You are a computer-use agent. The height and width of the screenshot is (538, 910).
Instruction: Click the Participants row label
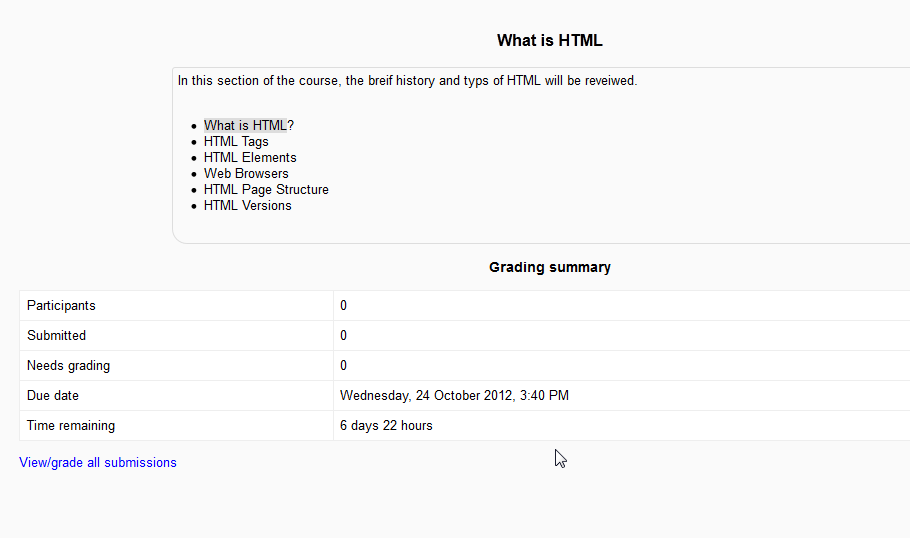point(61,306)
